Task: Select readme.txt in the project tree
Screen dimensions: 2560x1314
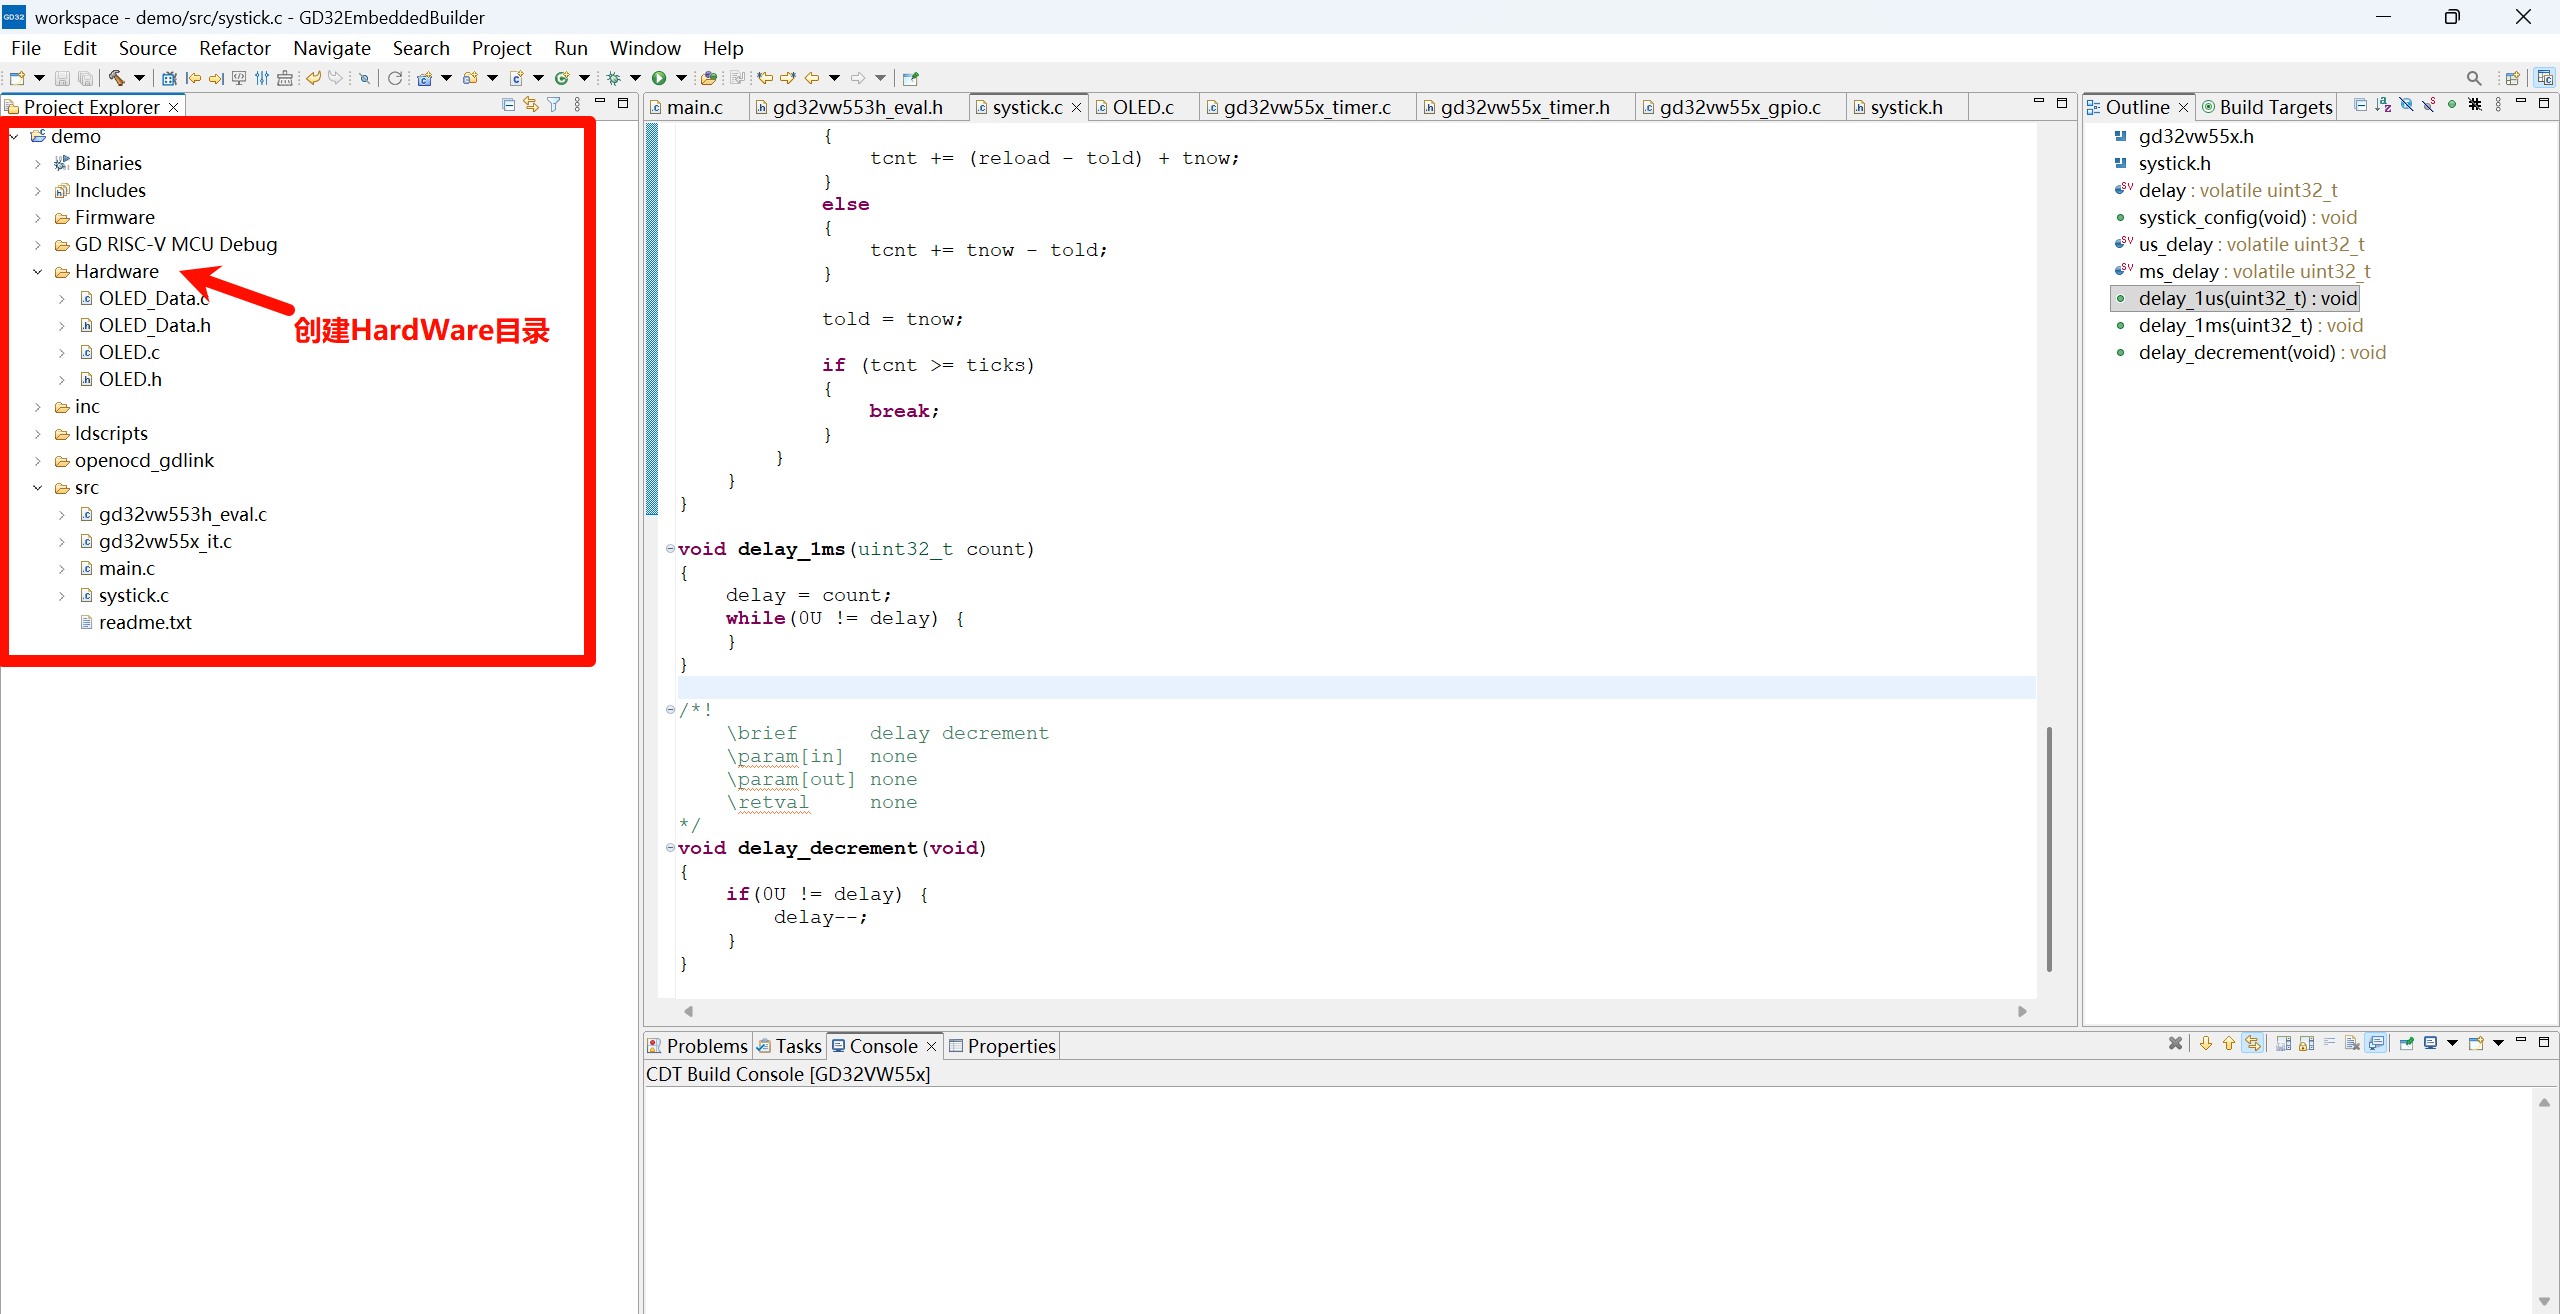Action: (145, 622)
